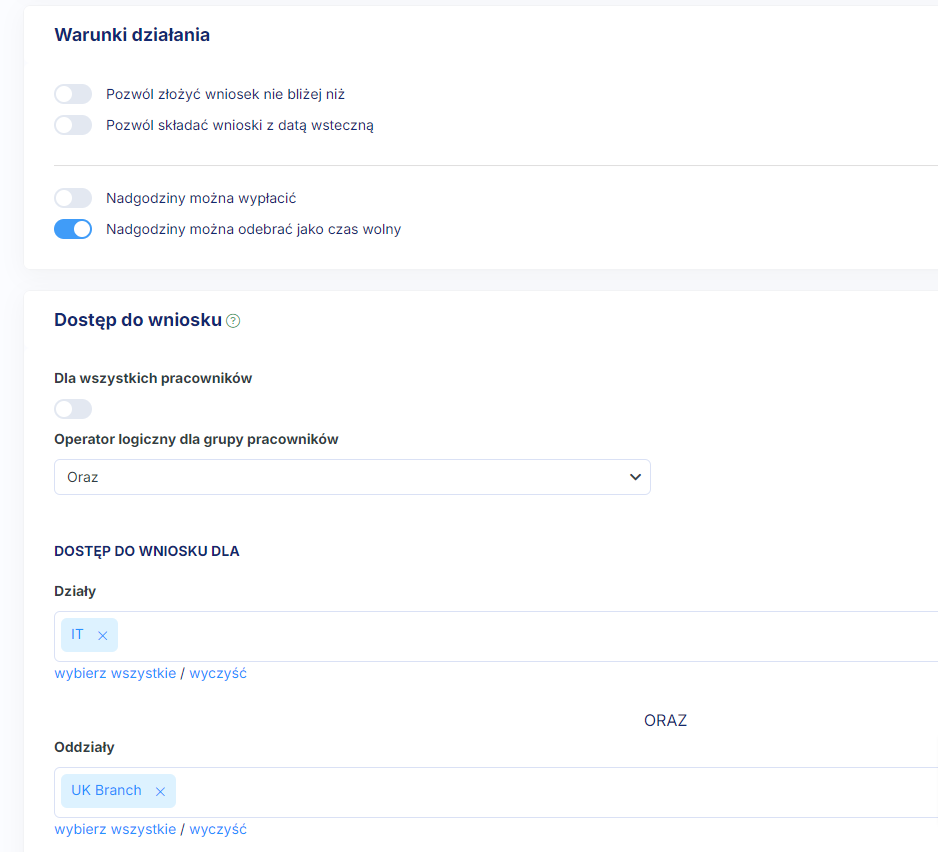The height and width of the screenshot is (852, 938).
Task: Focus the Oddziały multi-select field
Action: 500,791
